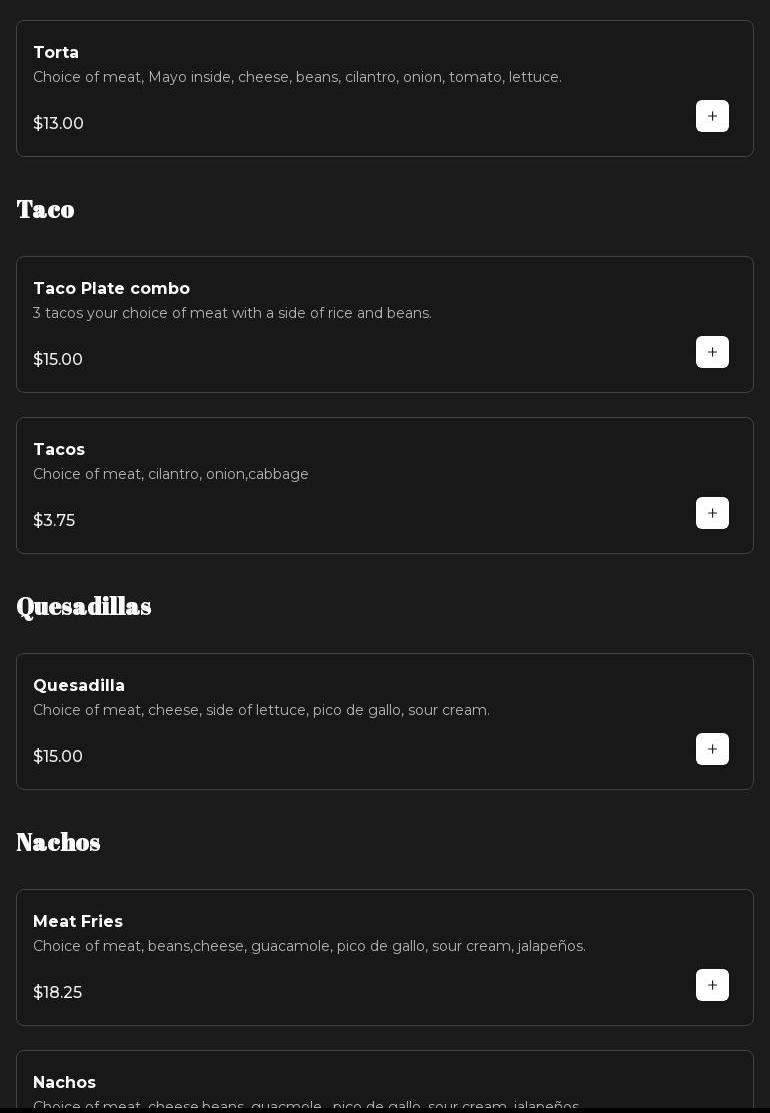Click the Meat Fries description text

(x=309, y=946)
